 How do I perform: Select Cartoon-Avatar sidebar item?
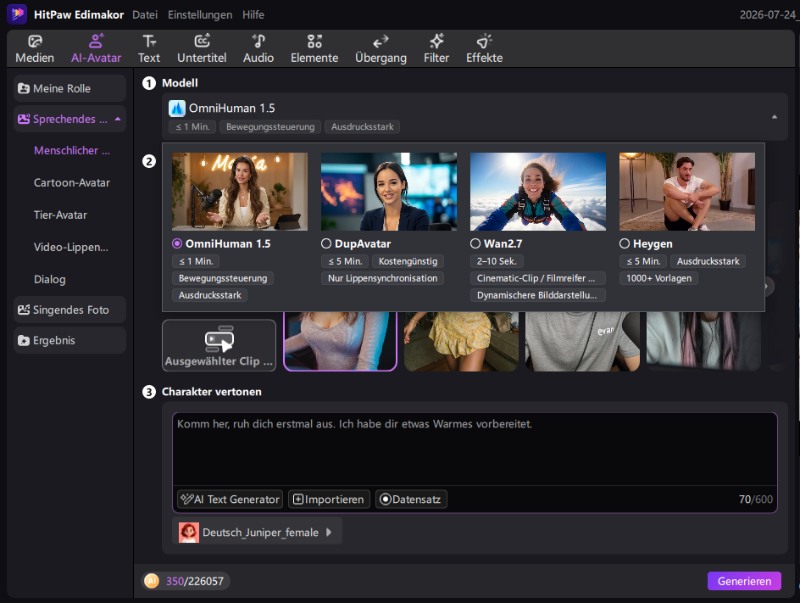click(x=71, y=183)
